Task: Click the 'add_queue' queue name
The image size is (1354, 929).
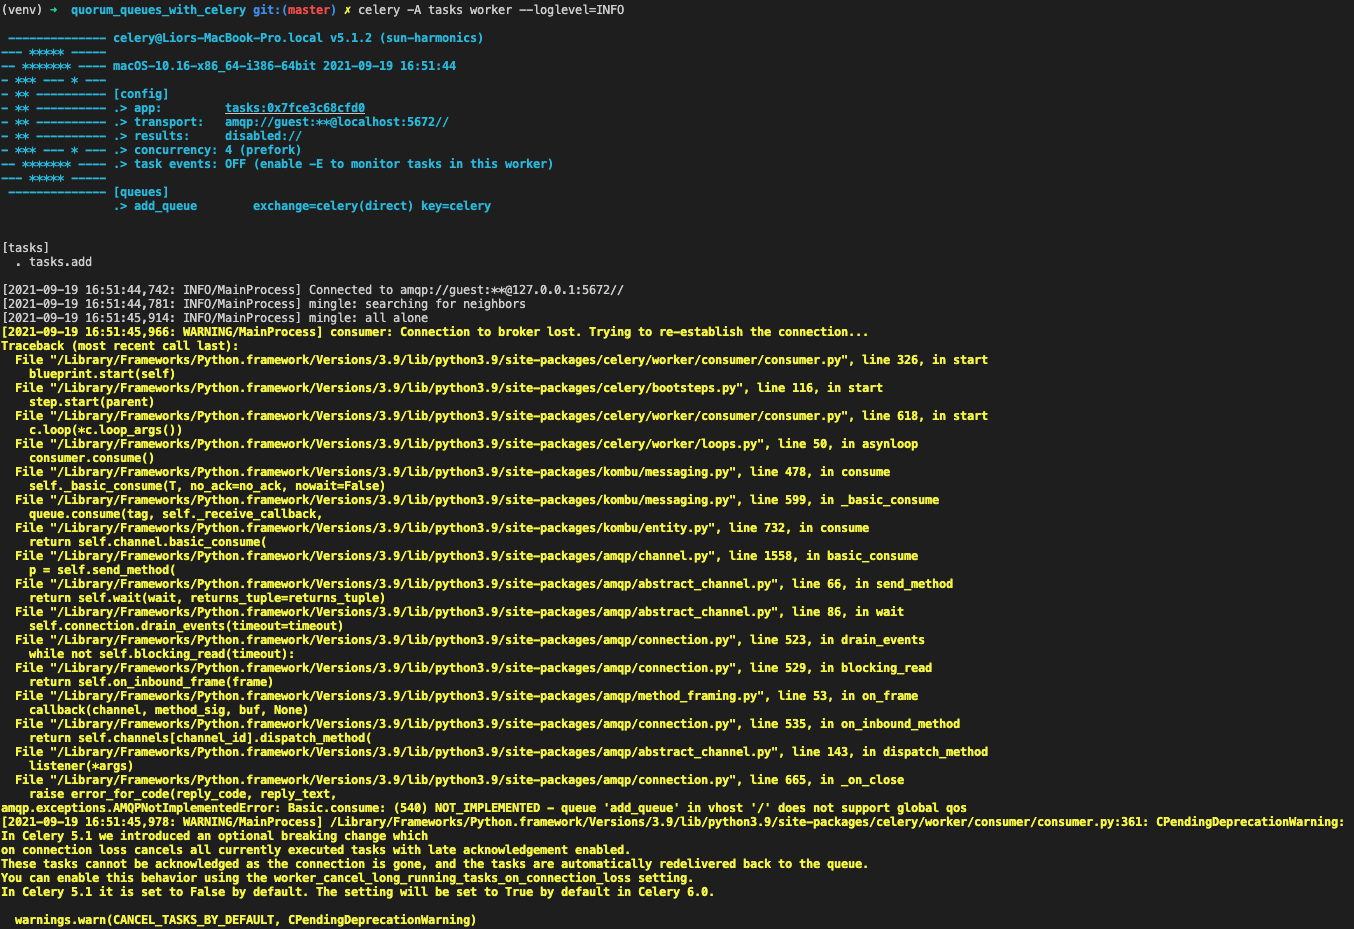Action: (166, 206)
